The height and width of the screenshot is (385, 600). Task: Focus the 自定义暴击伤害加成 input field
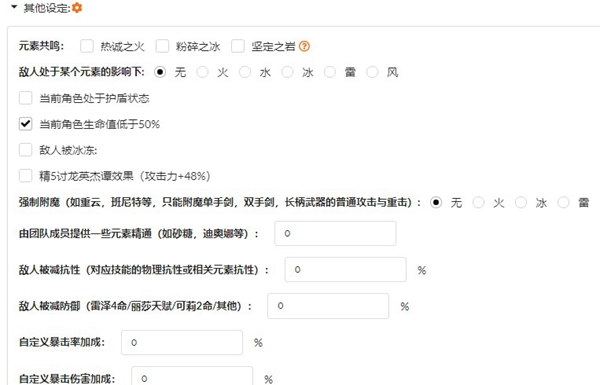coord(192,377)
